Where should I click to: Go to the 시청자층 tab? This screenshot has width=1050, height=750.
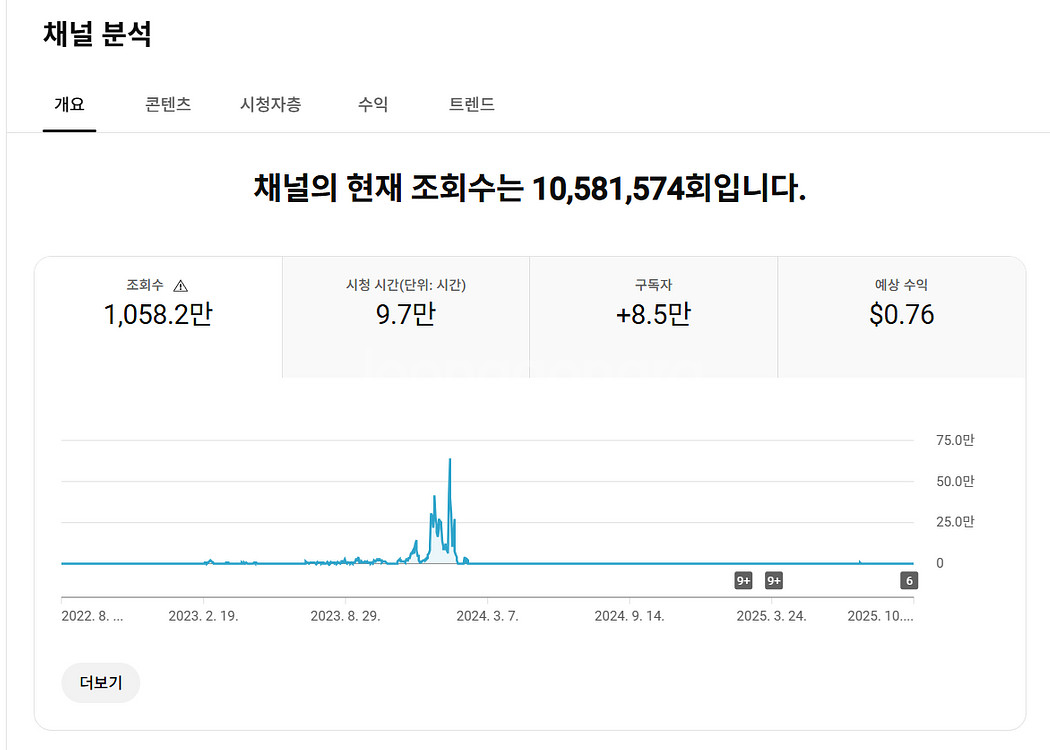pos(270,104)
